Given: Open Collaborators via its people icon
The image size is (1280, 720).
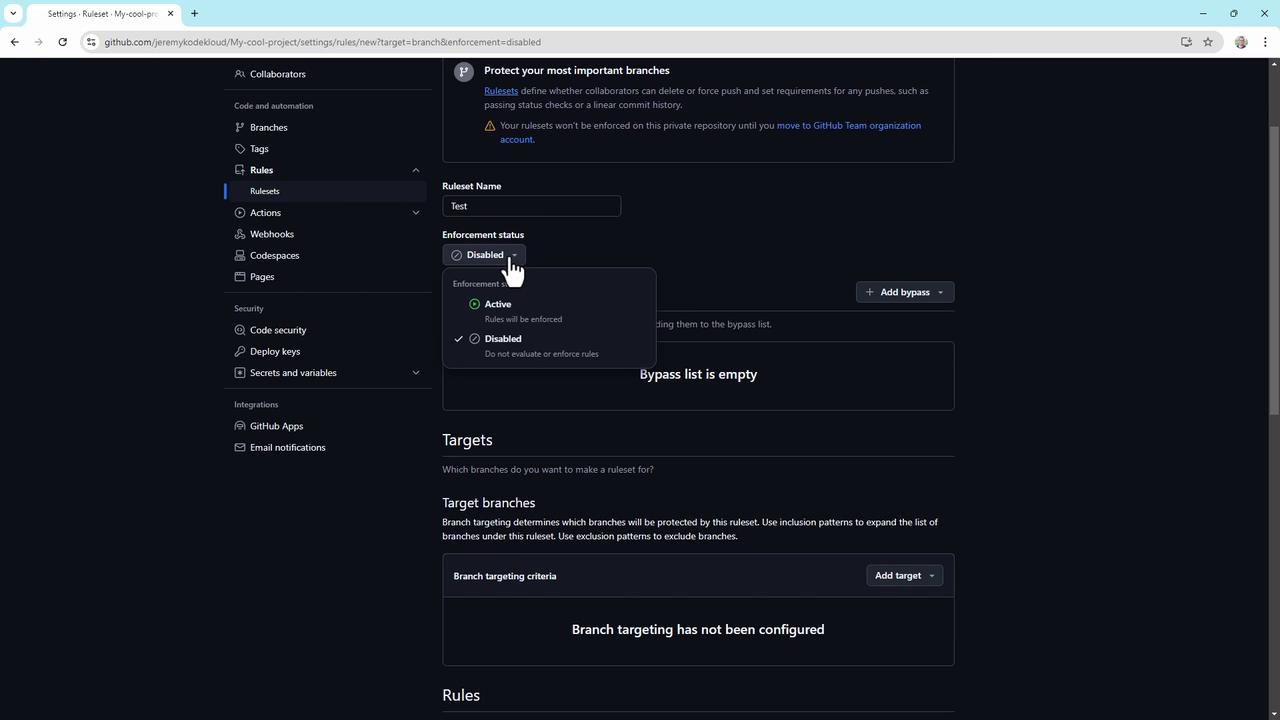Looking at the screenshot, I should pyautogui.click(x=240, y=74).
